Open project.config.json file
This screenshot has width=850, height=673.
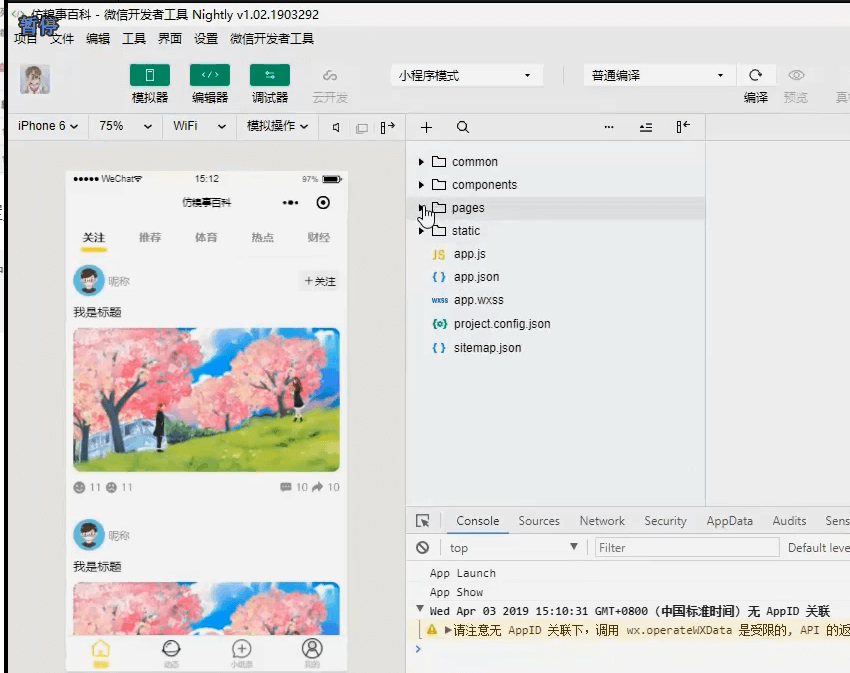[x=501, y=324]
